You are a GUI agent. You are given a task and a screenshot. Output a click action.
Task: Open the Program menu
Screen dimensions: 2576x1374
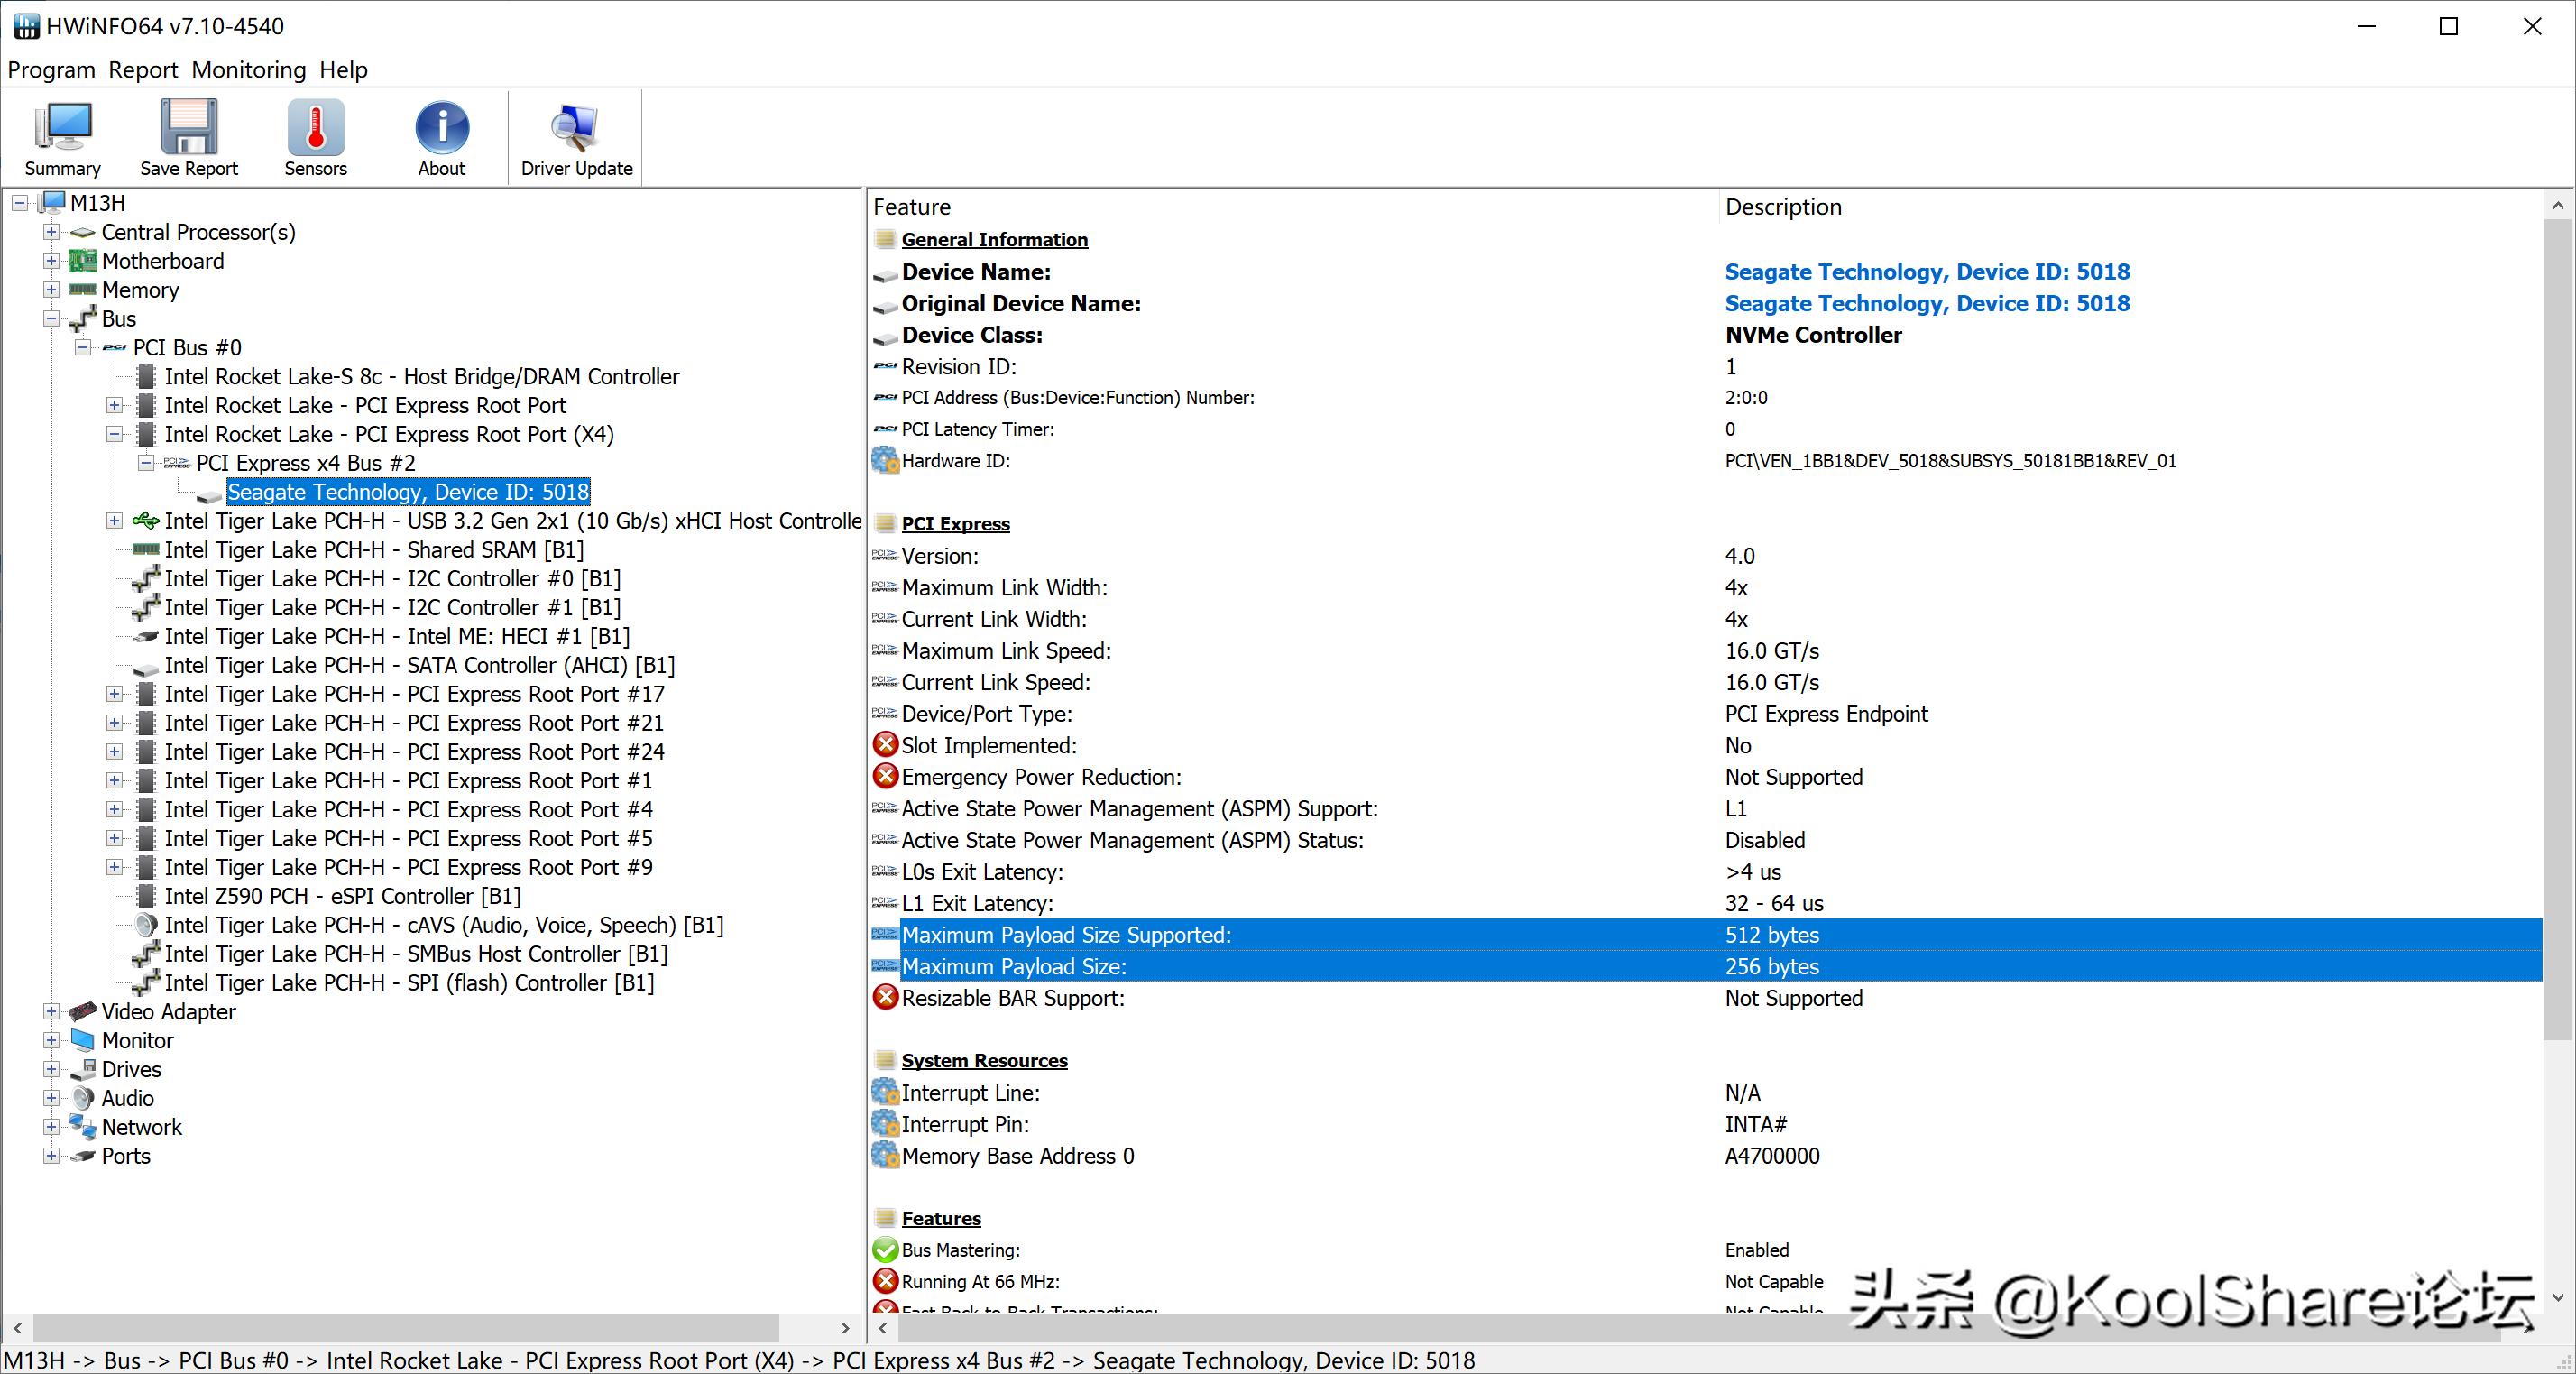click(x=51, y=70)
